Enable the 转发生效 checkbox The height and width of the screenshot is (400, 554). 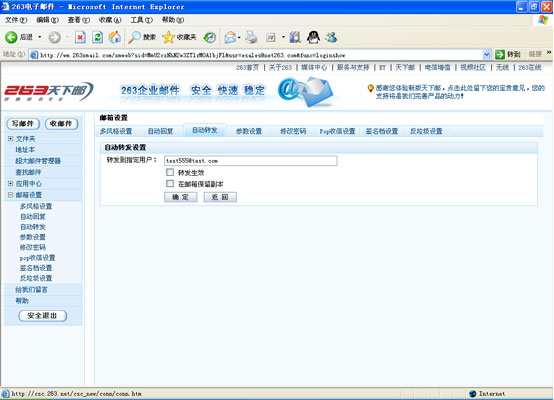[x=170, y=172]
